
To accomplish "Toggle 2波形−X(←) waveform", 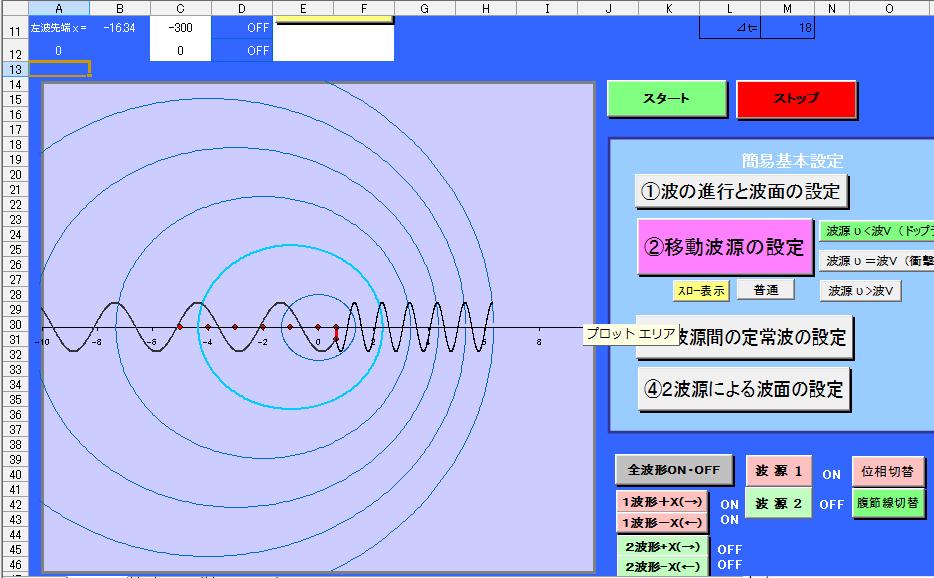I will (662, 566).
